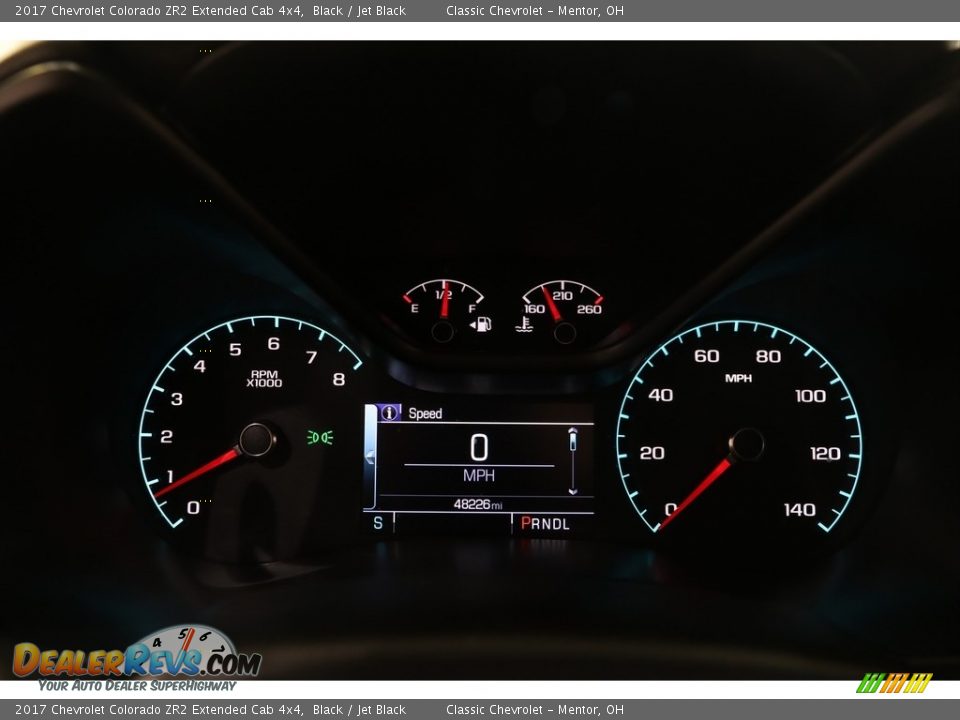Click the "48226 mi" odometer reading
This screenshot has height=720, width=960.
pos(478,504)
